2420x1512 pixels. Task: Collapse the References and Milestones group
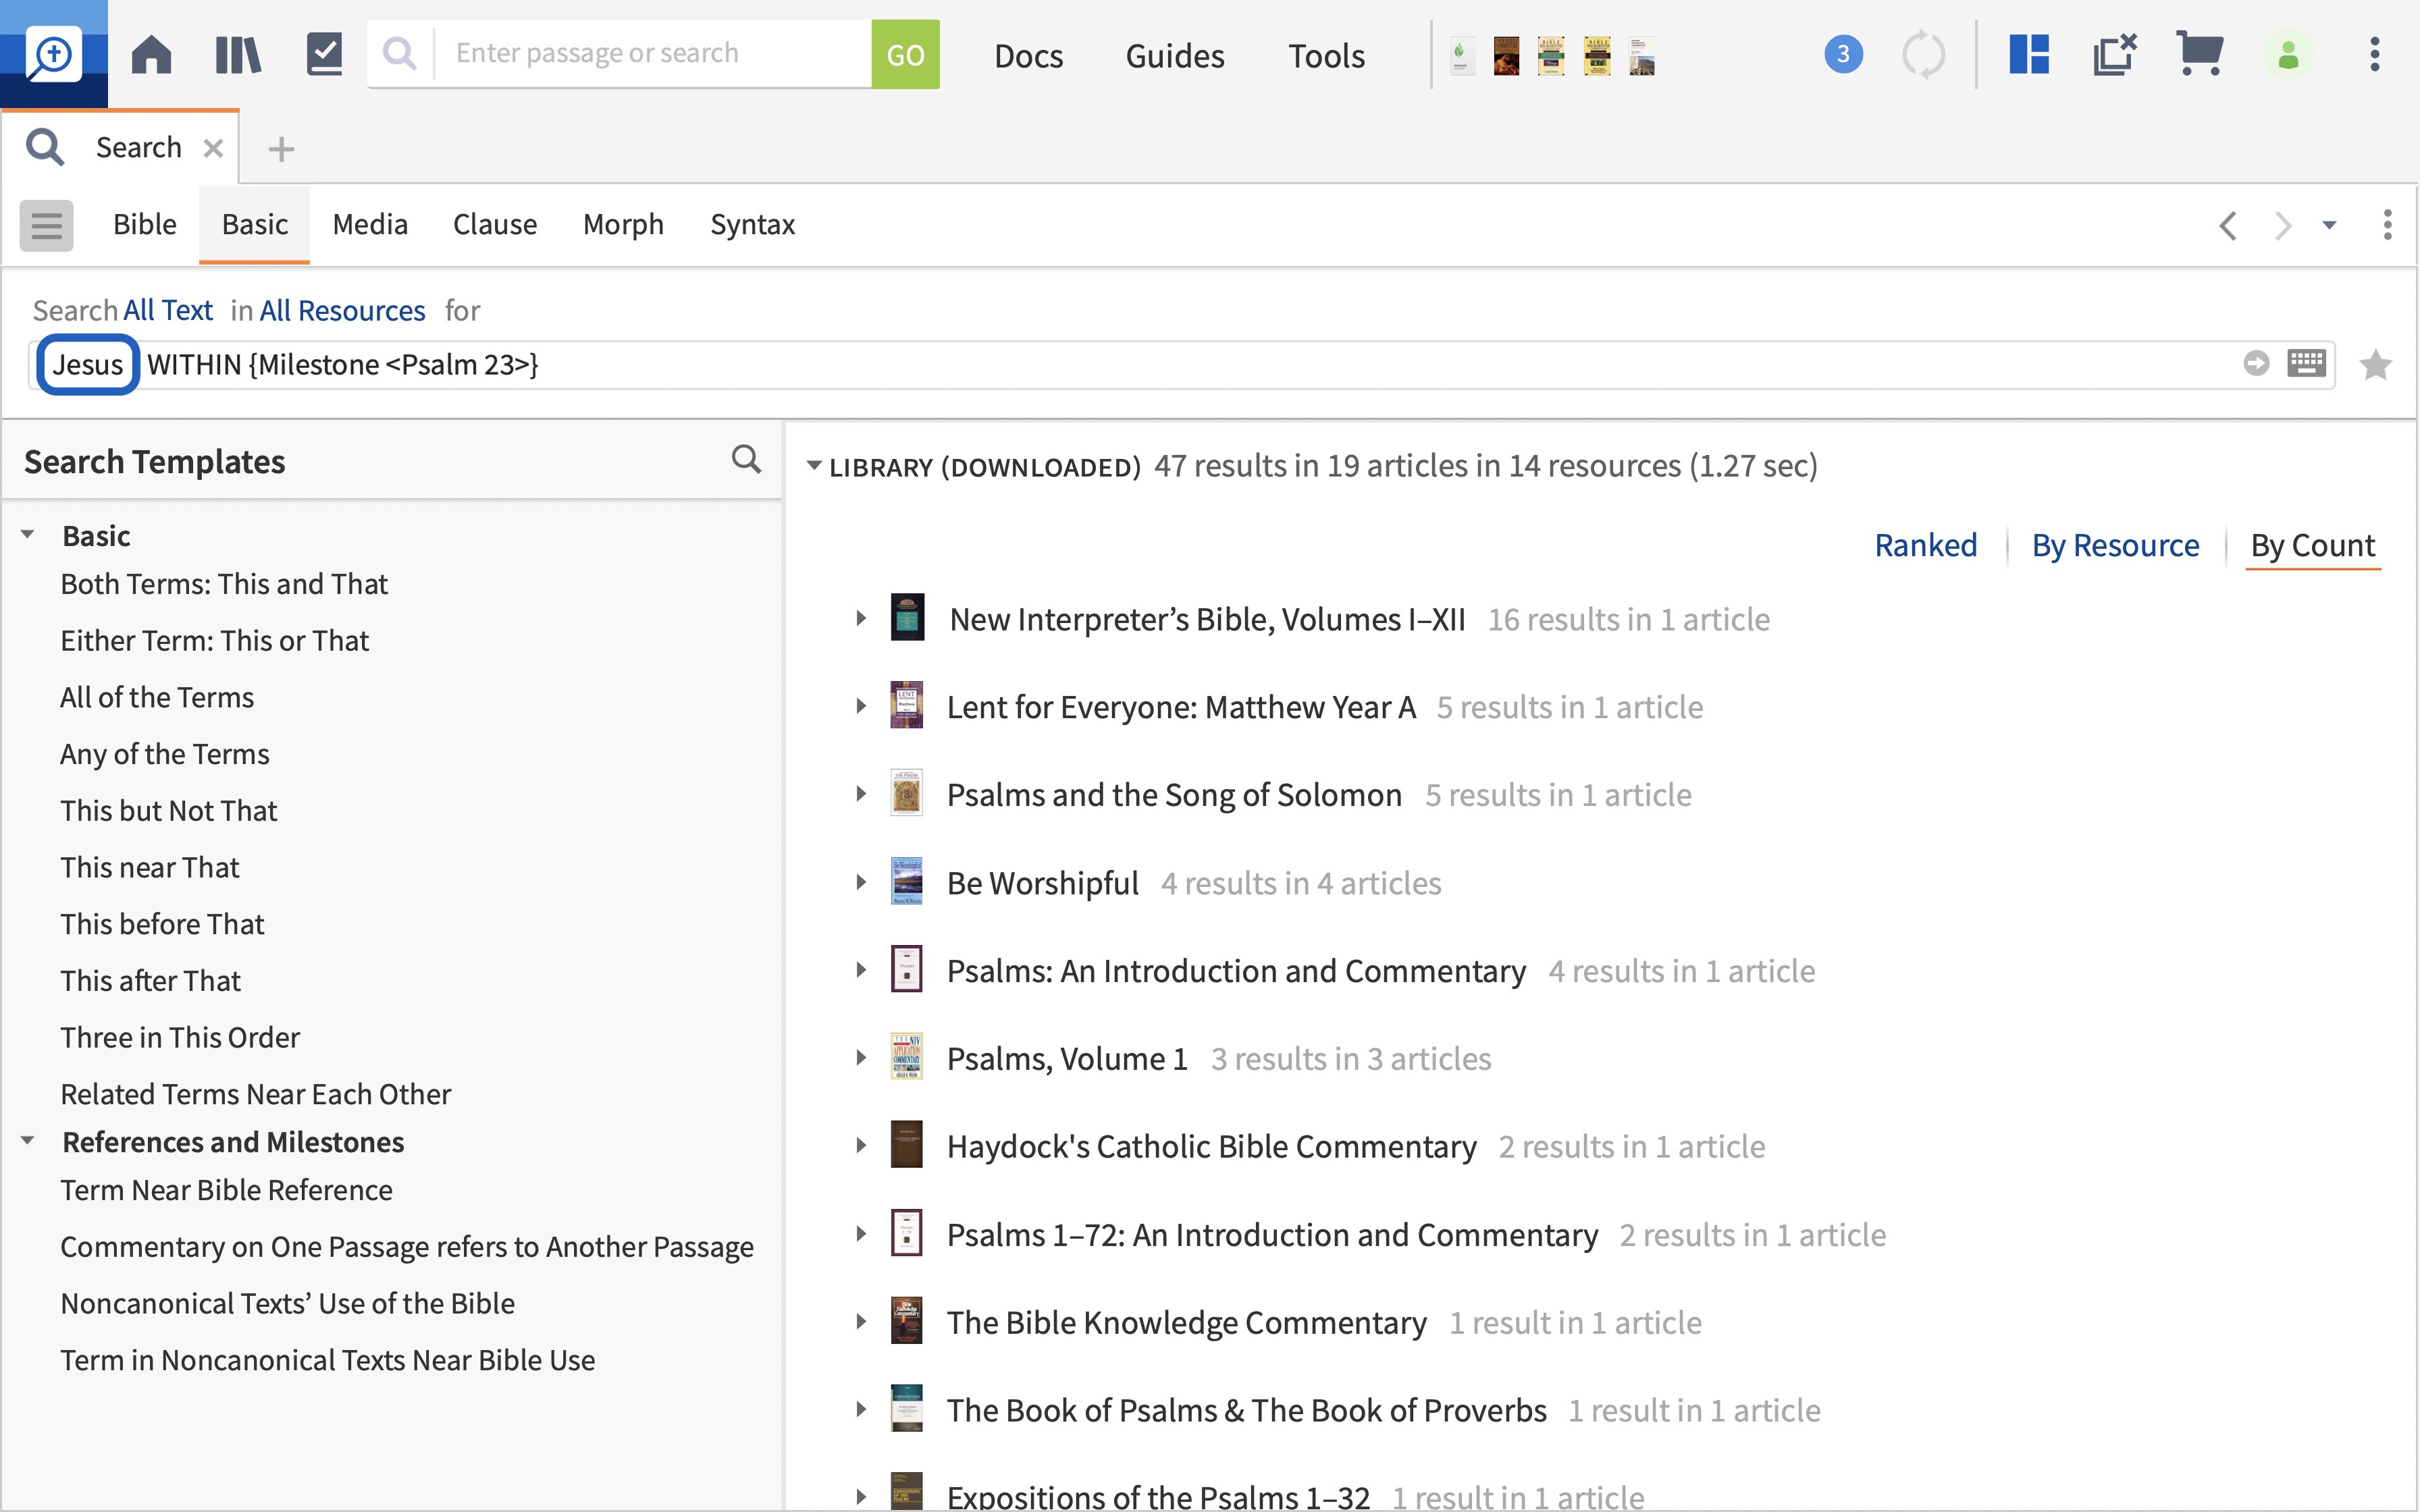28,1141
